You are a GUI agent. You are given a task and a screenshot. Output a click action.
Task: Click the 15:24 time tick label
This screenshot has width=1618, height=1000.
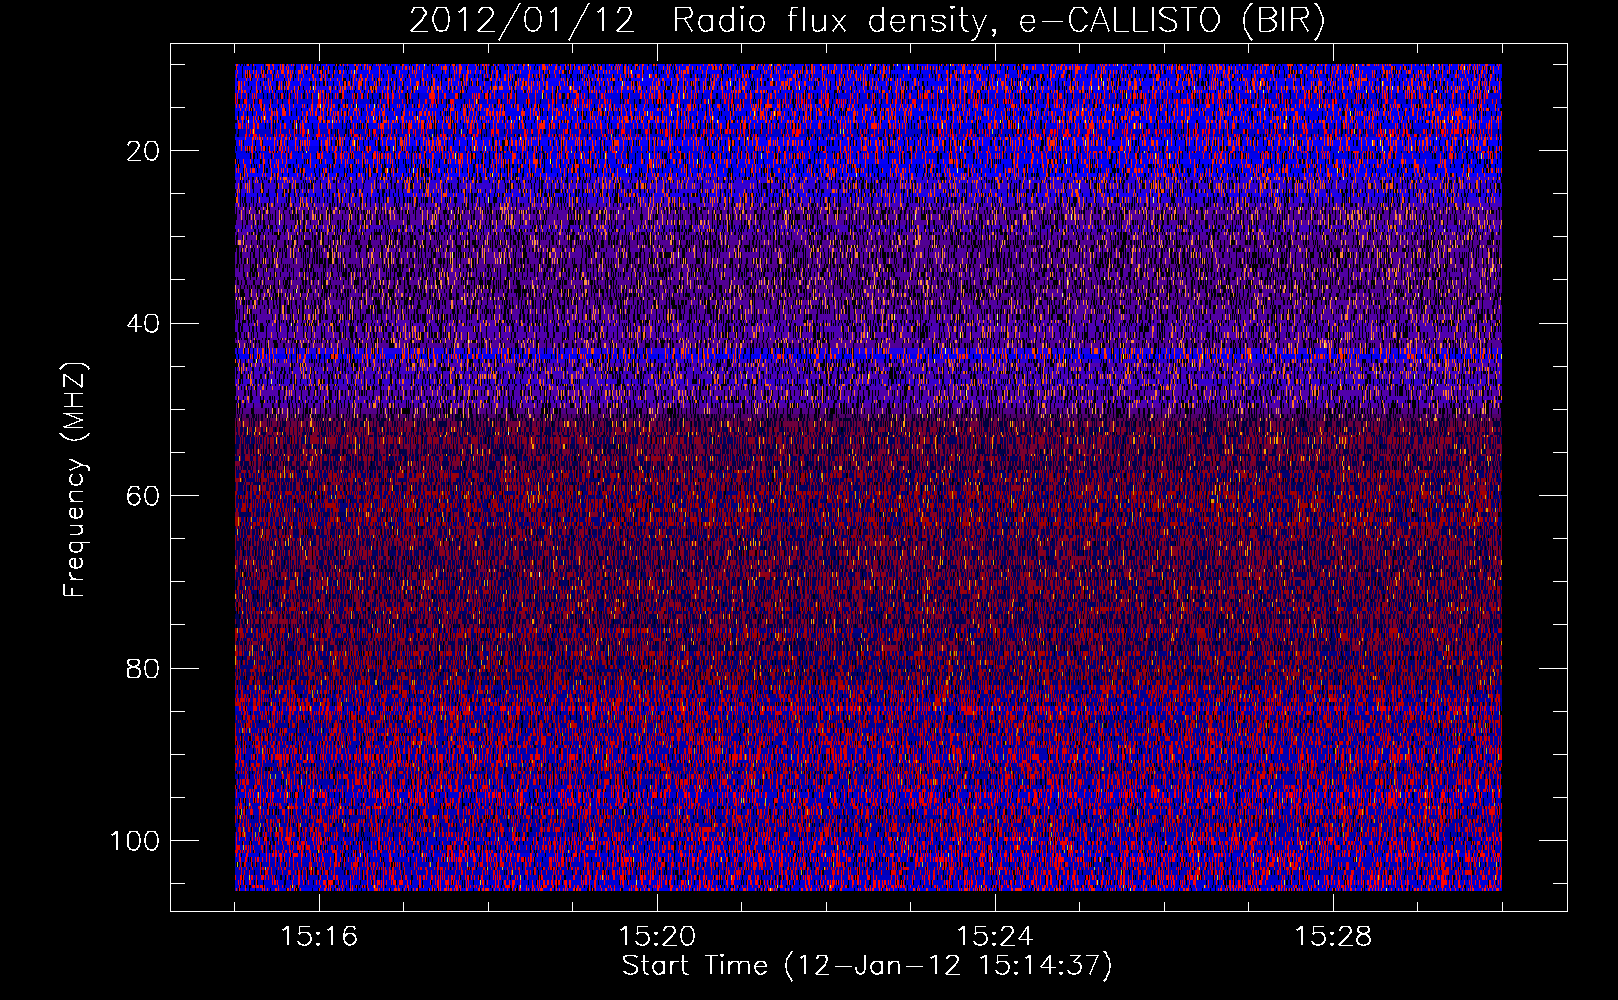coord(995,936)
